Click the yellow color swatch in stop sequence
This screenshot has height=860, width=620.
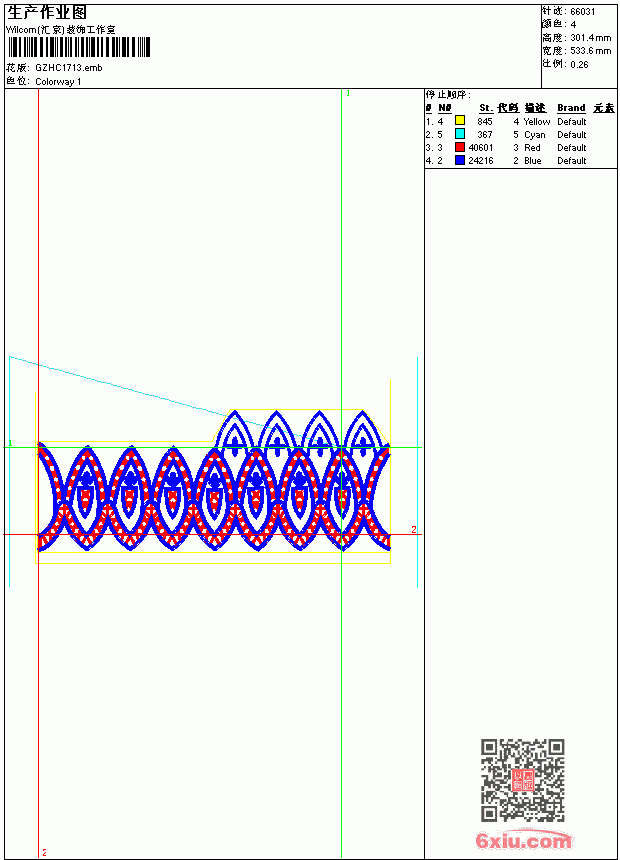(460, 121)
